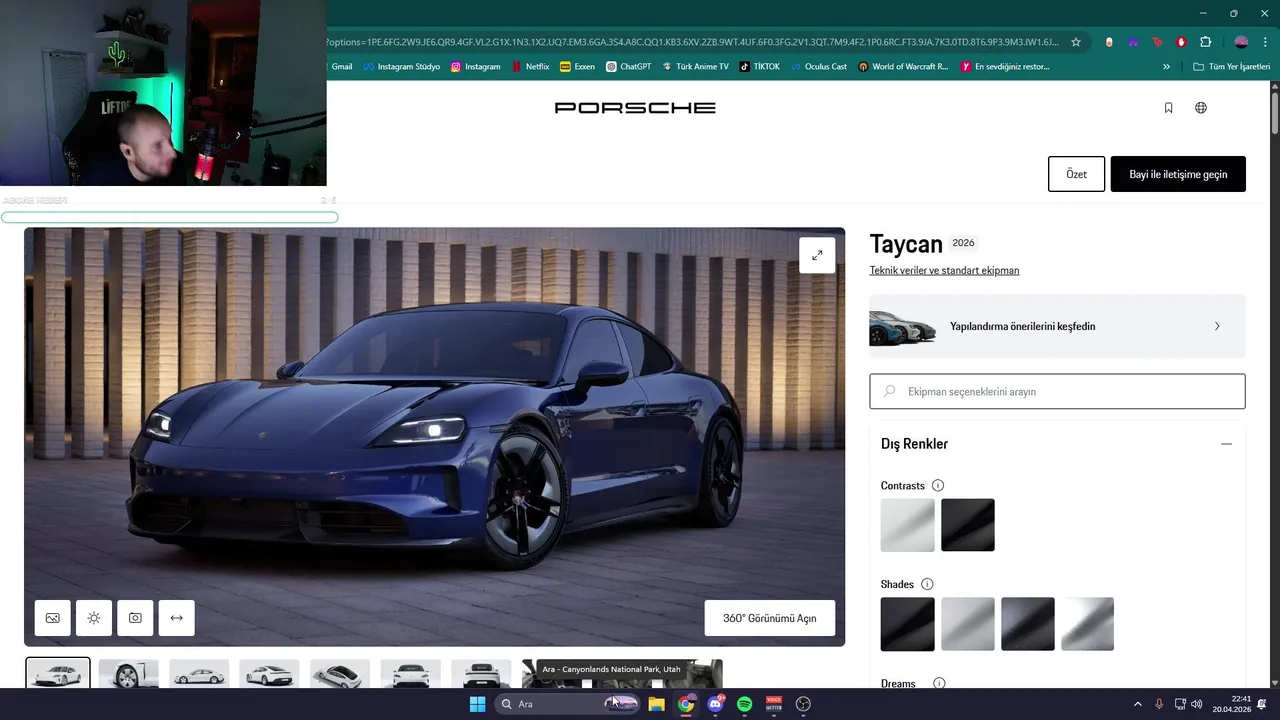Image resolution: width=1280 pixels, height=720 pixels.
Task: Show hidden tray icons chevron
Action: [x=1137, y=704]
